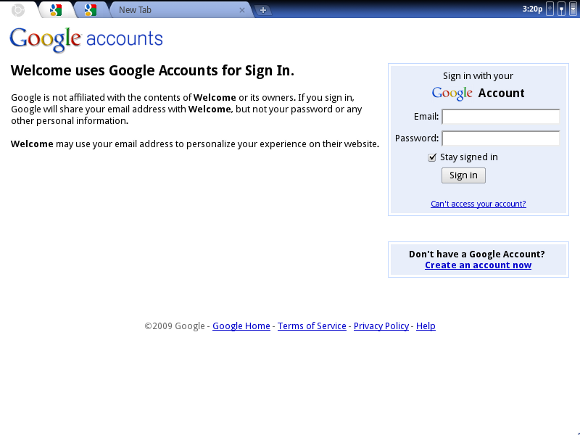This screenshot has width=580, height=435.
Task: Open the Terms of Service link
Action: [312, 326]
